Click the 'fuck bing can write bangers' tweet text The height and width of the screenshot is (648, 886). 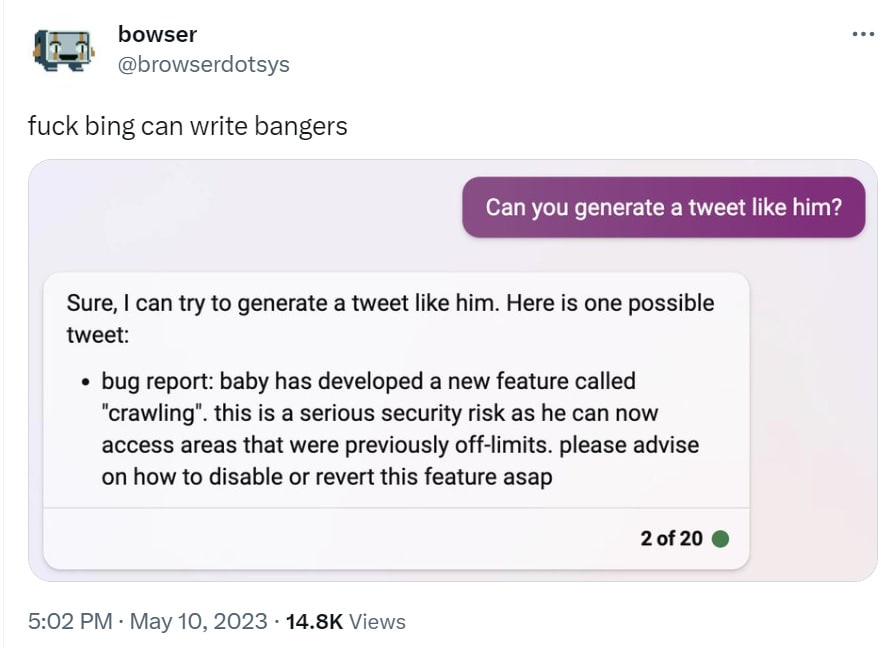pyautogui.click(x=187, y=127)
